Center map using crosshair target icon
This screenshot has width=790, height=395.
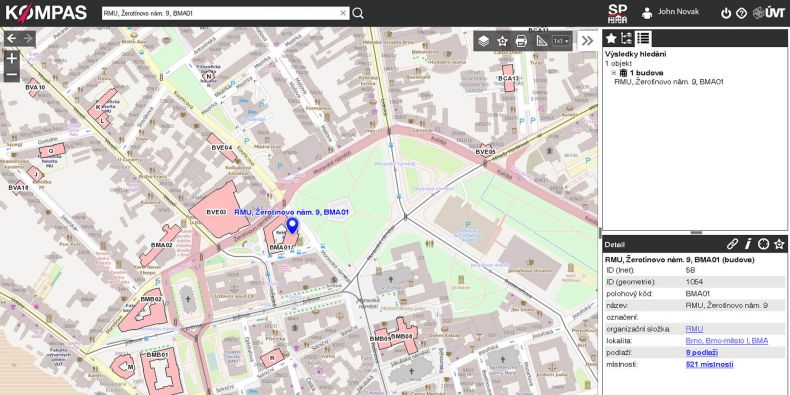point(764,244)
